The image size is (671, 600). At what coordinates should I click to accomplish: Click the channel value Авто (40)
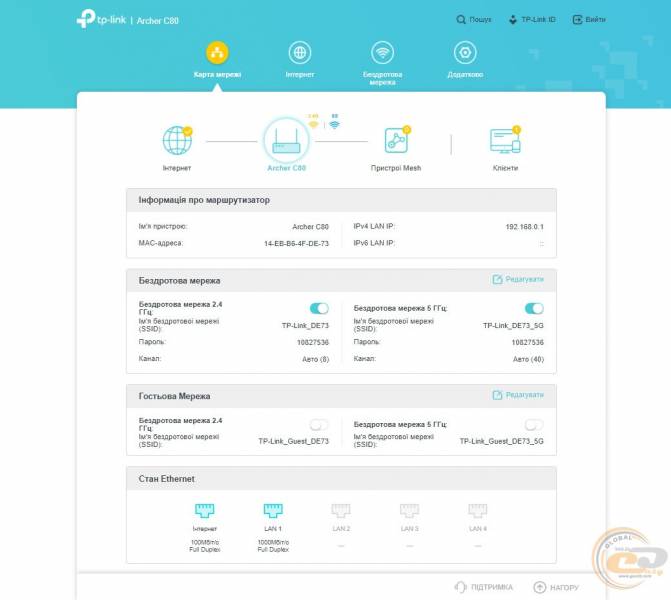click(x=528, y=359)
